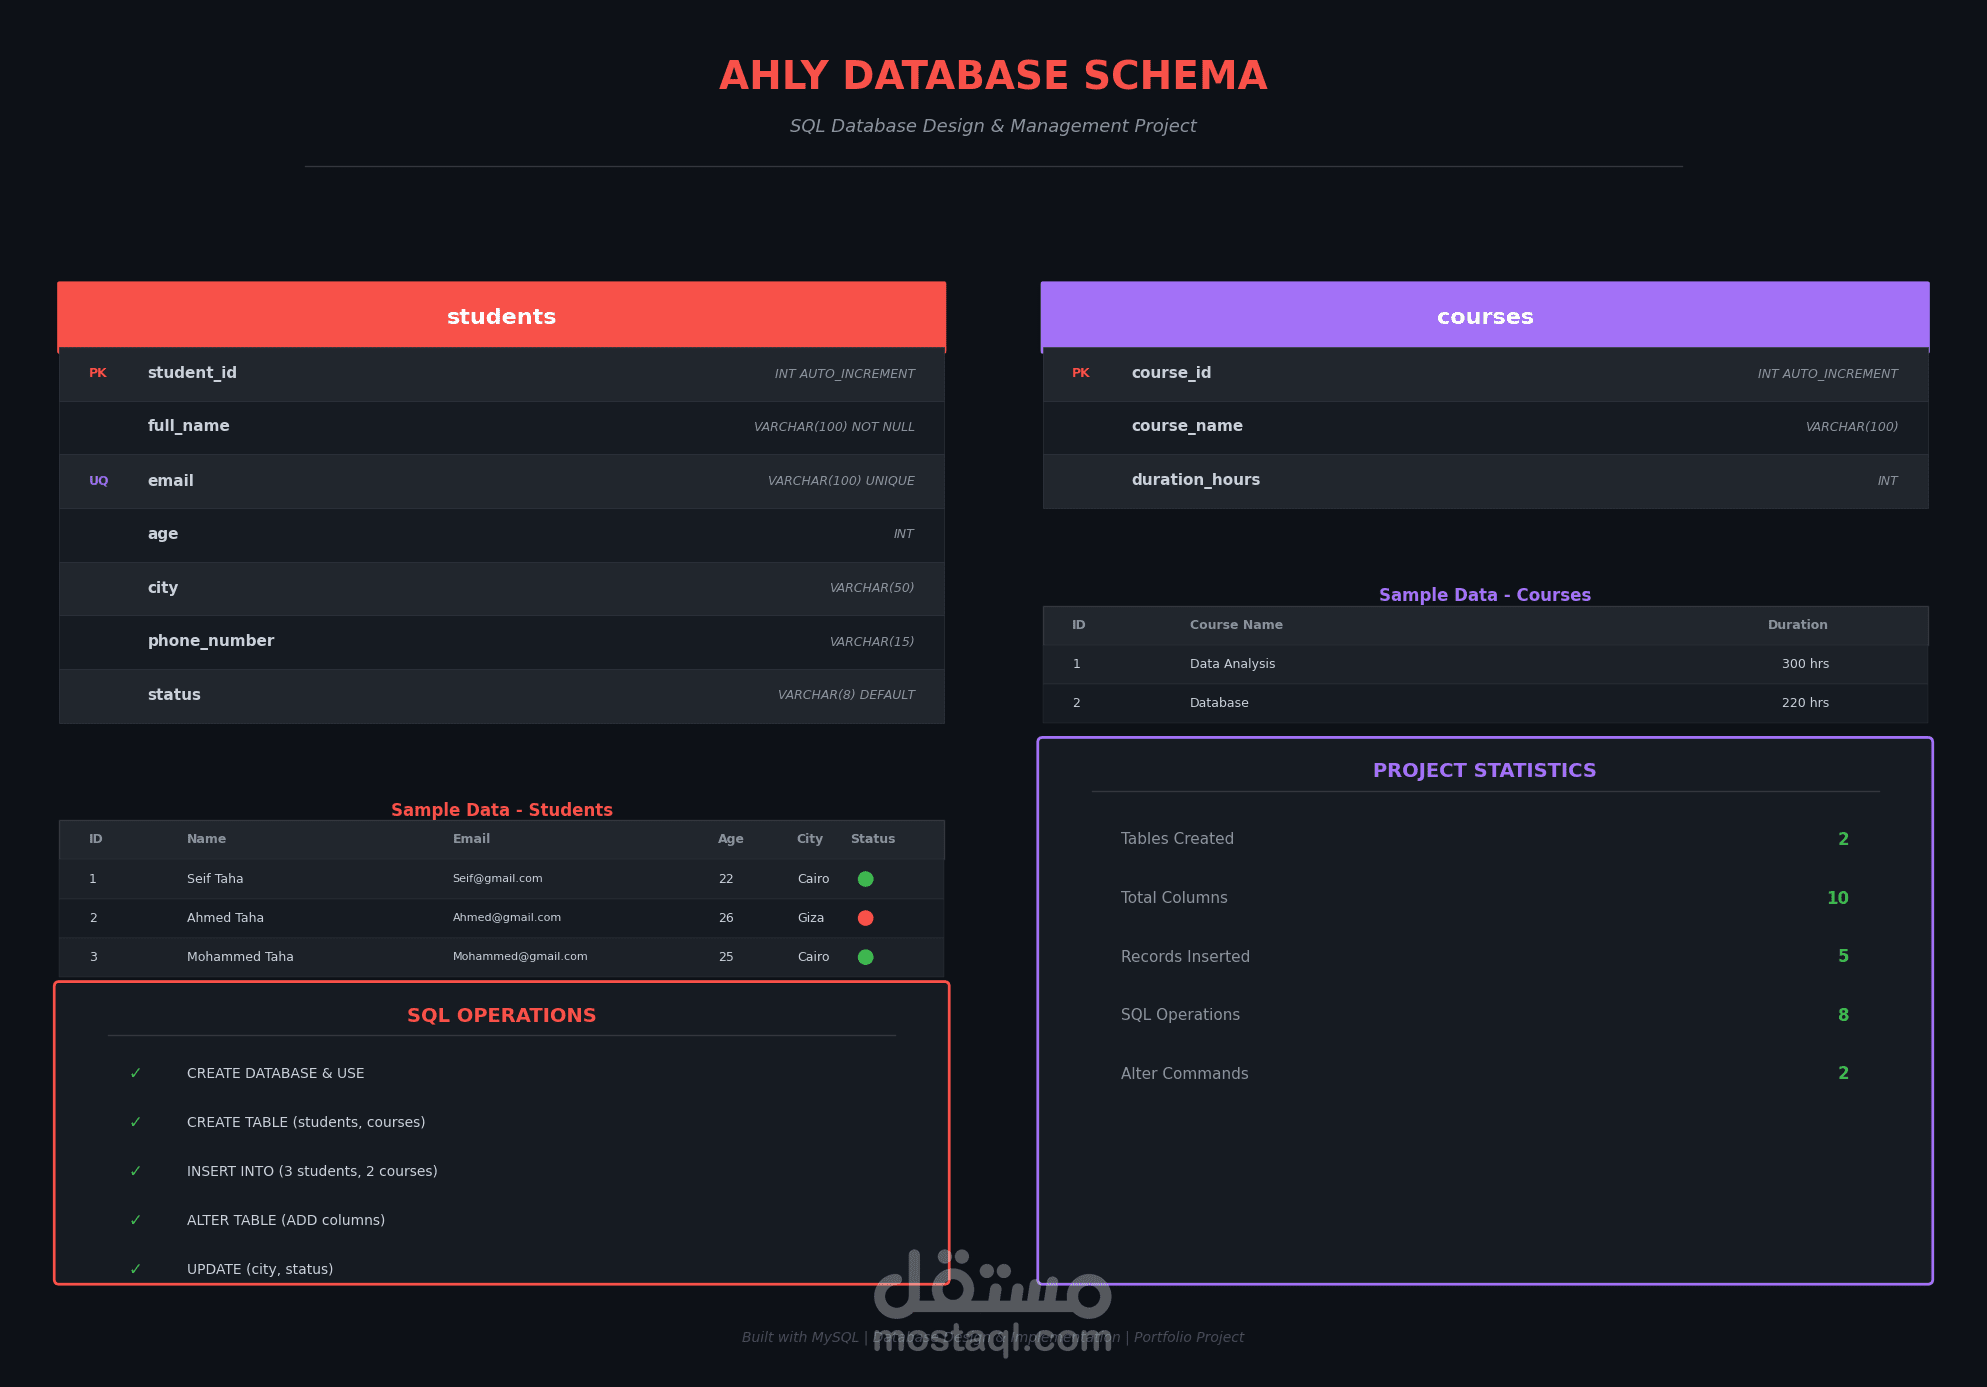1987x1387 pixels.
Task: Click the checkmark beside CREATE DATABASE & USE
Action: pyautogui.click(x=135, y=1072)
